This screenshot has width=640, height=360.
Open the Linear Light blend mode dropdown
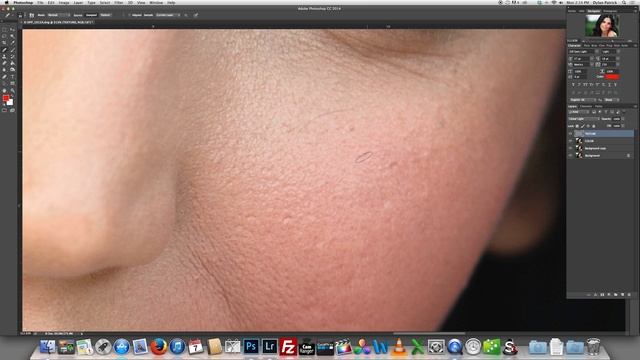584,119
